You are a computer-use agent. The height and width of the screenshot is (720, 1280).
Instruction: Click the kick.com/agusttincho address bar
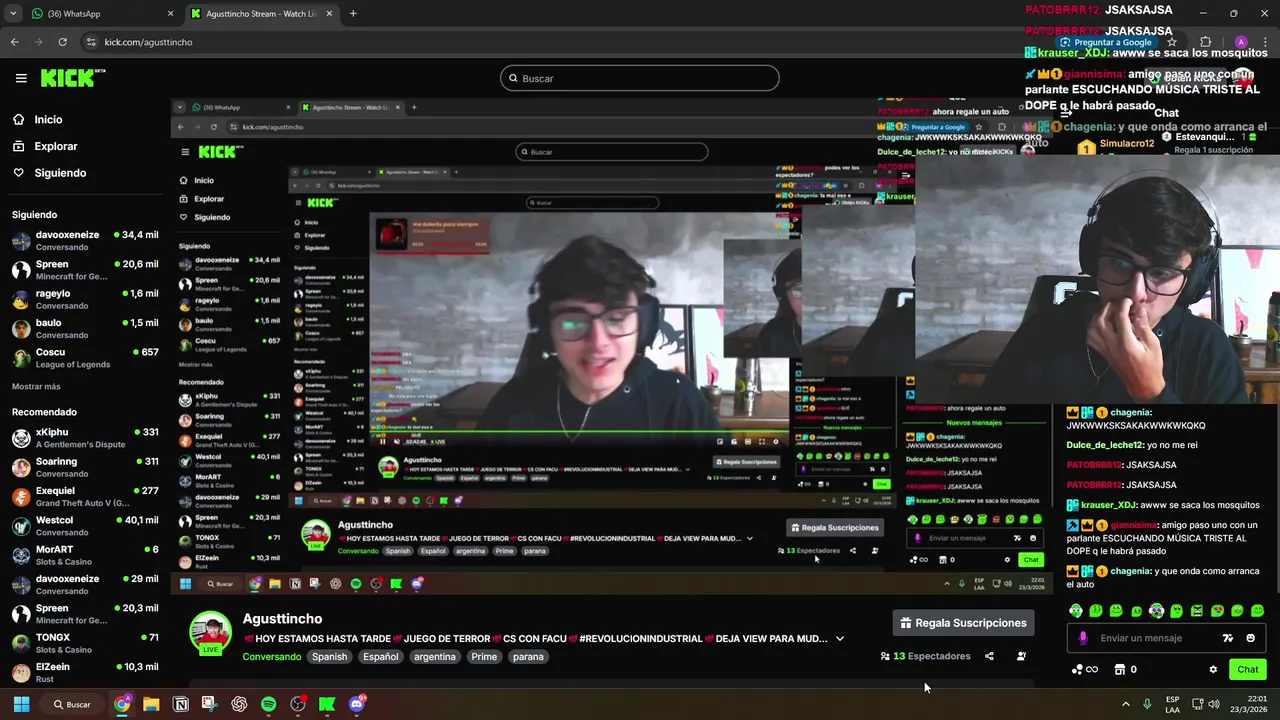pyautogui.click(x=148, y=42)
